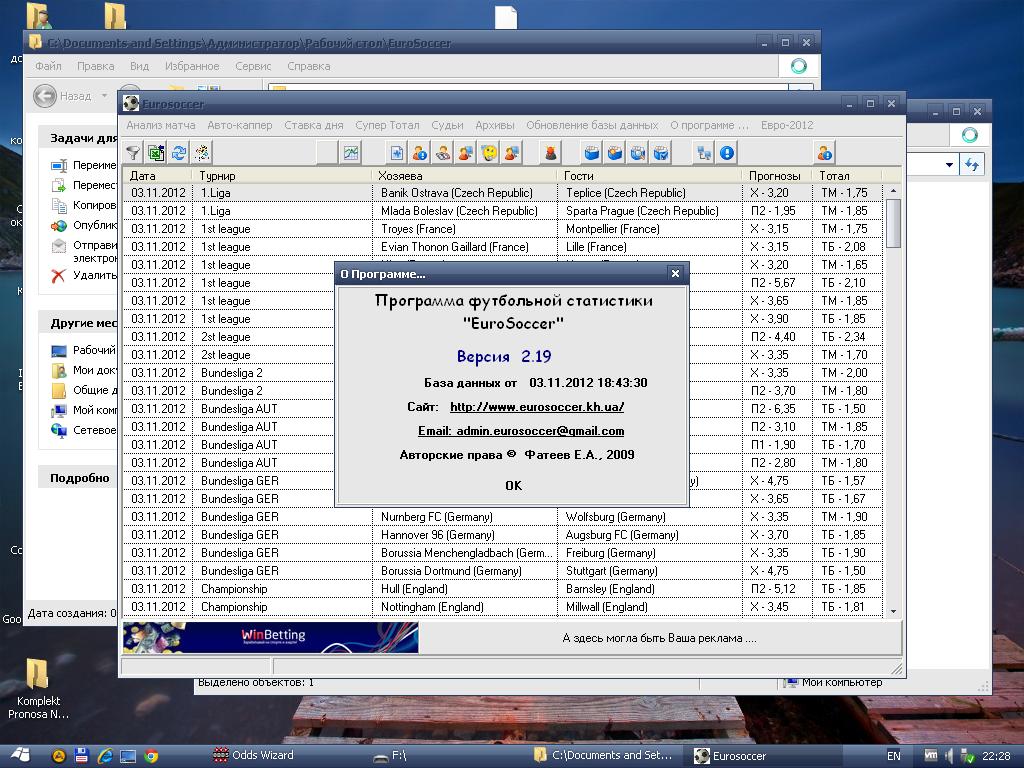The image size is (1024, 768).
Task: Click the red siren alarm toolbar icon
Action: coord(551,153)
